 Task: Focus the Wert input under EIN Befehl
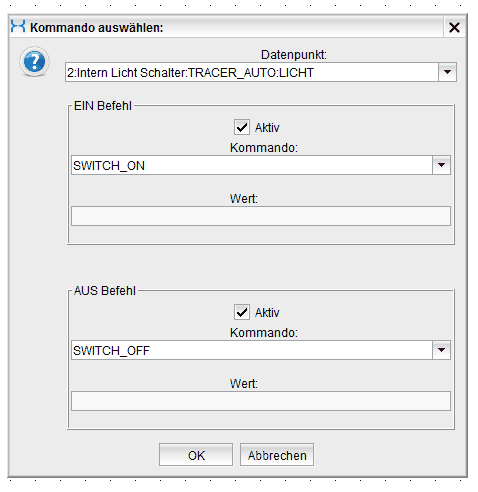[261, 216]
